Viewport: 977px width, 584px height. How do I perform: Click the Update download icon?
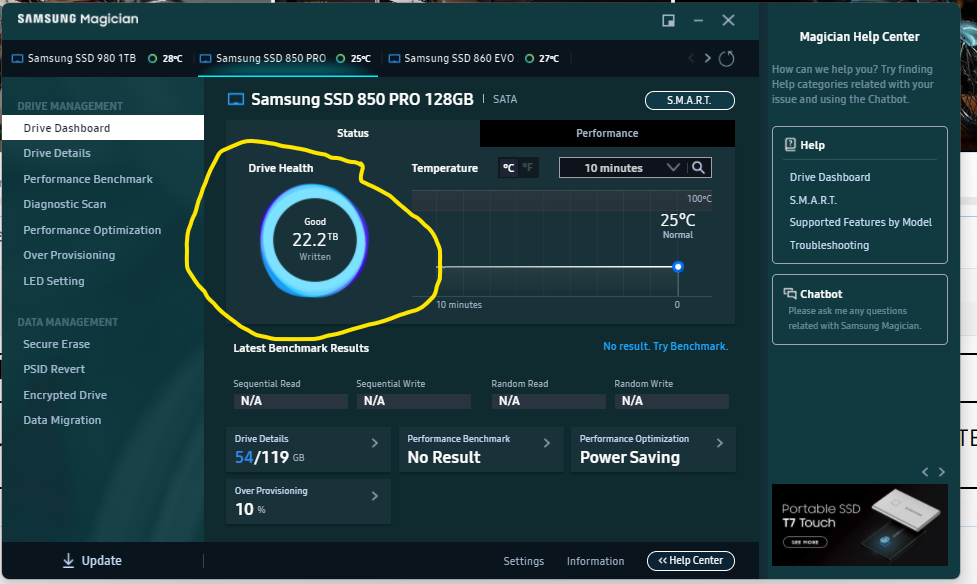69,561
